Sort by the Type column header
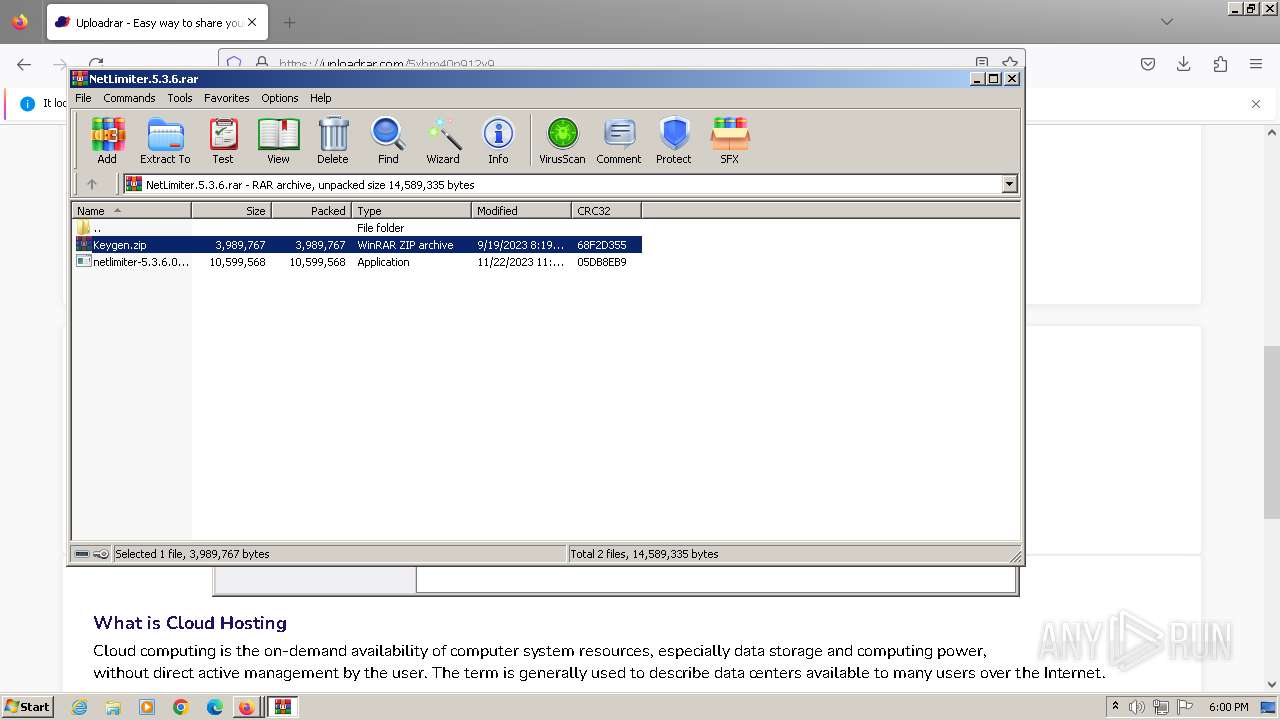 (411, 211)
